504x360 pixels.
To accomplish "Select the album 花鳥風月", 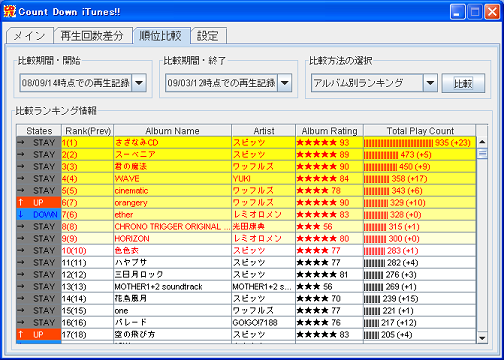I will [172, 299].
